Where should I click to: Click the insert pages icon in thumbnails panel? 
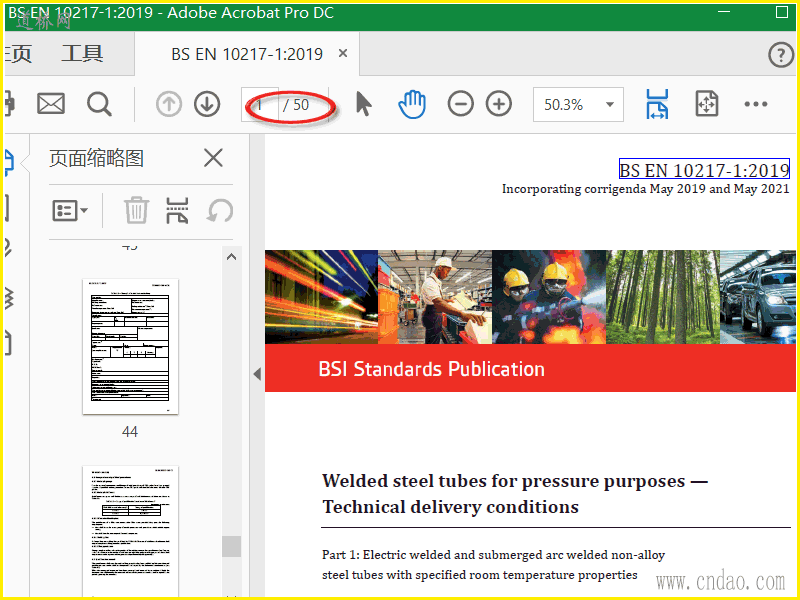tap(177, 210)
